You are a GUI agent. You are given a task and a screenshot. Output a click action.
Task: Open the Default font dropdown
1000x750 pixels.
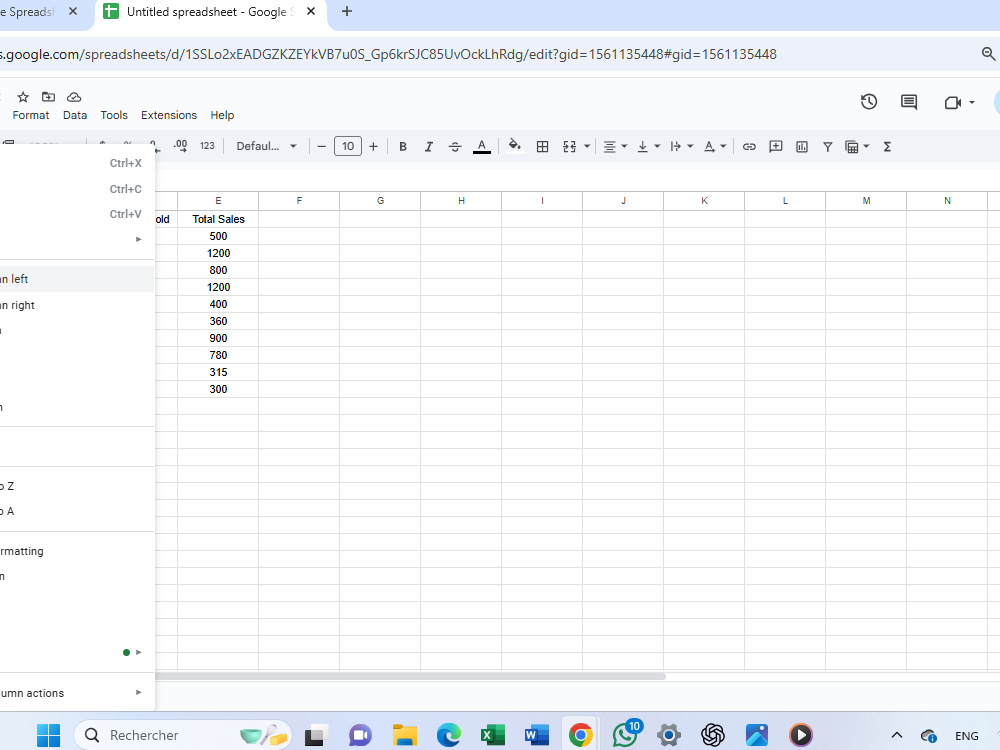click(266, 146)
